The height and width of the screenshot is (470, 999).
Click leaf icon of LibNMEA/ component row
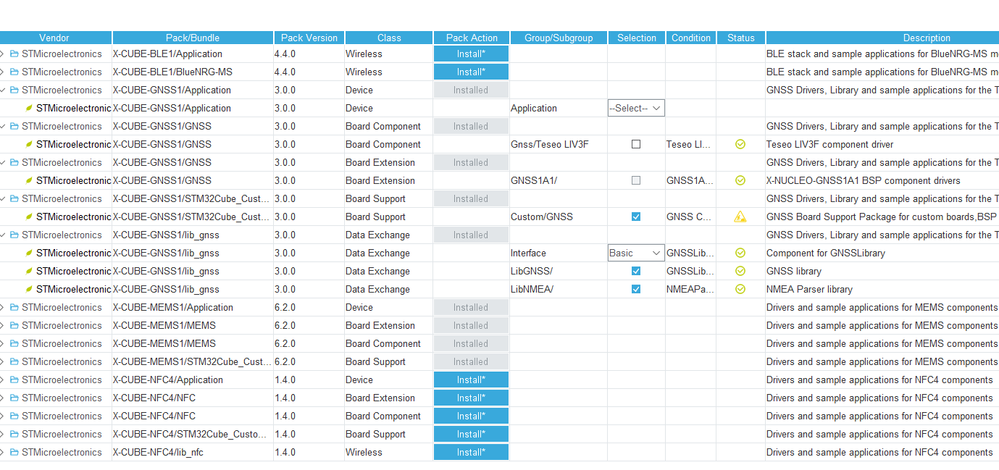coord(29,289)
